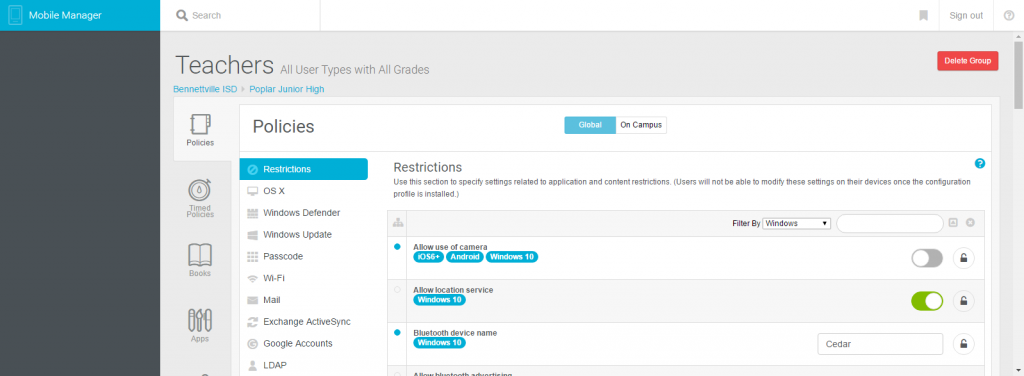Click the Exchange ActiveSync arrows icon
1024x376 pixels.
click(x=252, y=322)
